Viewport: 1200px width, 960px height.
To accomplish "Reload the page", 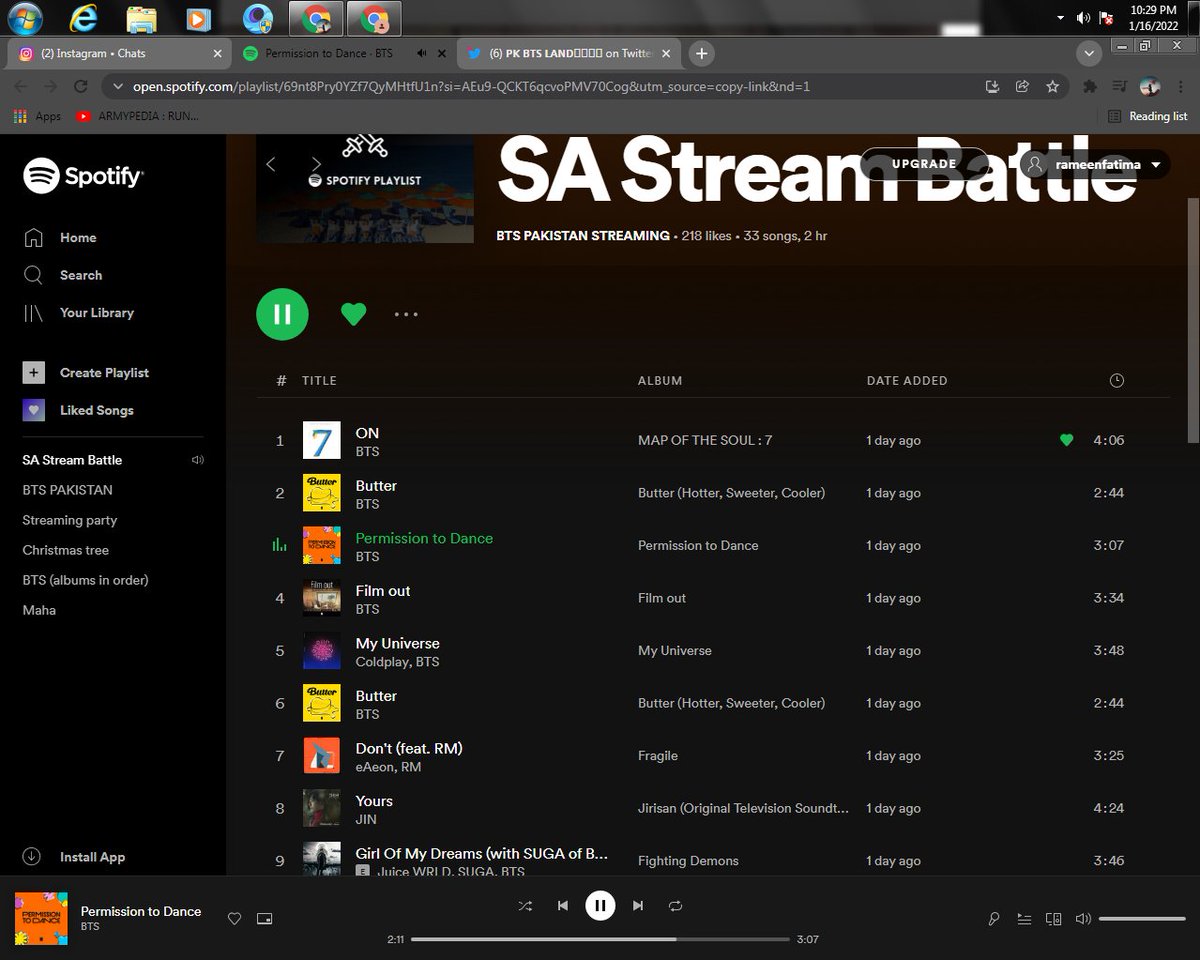I will pyautogui.click(x=80, y=86).
